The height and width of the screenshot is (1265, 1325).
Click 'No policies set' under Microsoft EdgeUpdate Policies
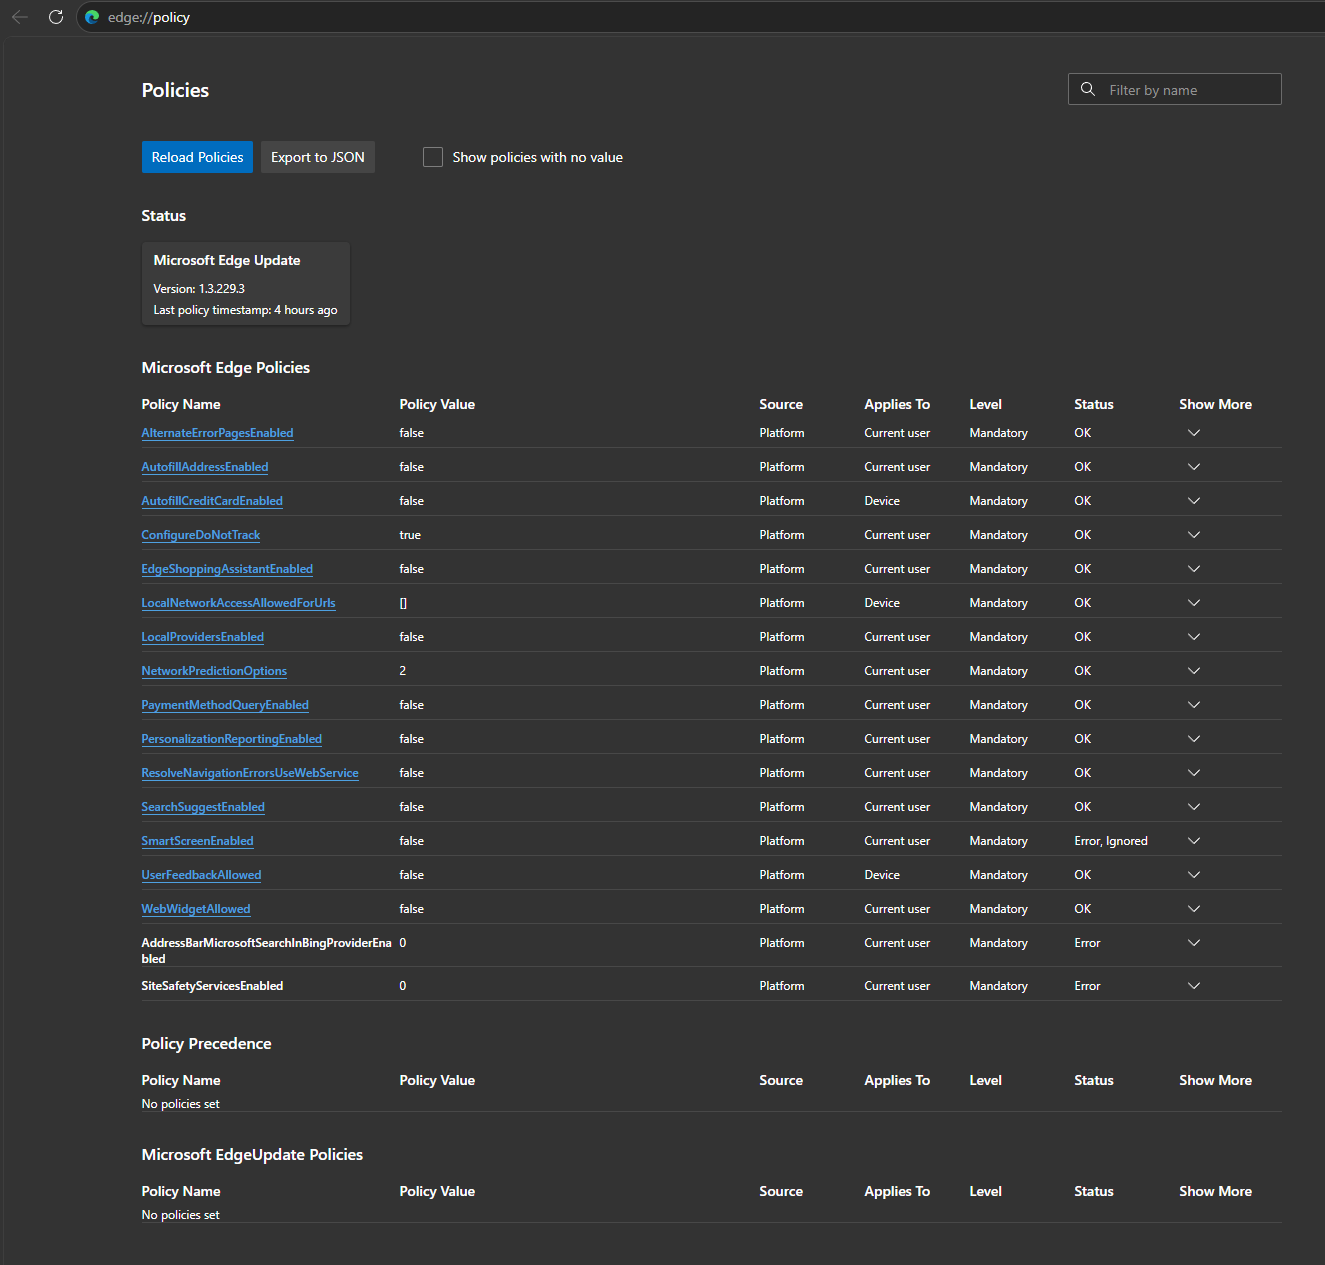click(181, 1215)
